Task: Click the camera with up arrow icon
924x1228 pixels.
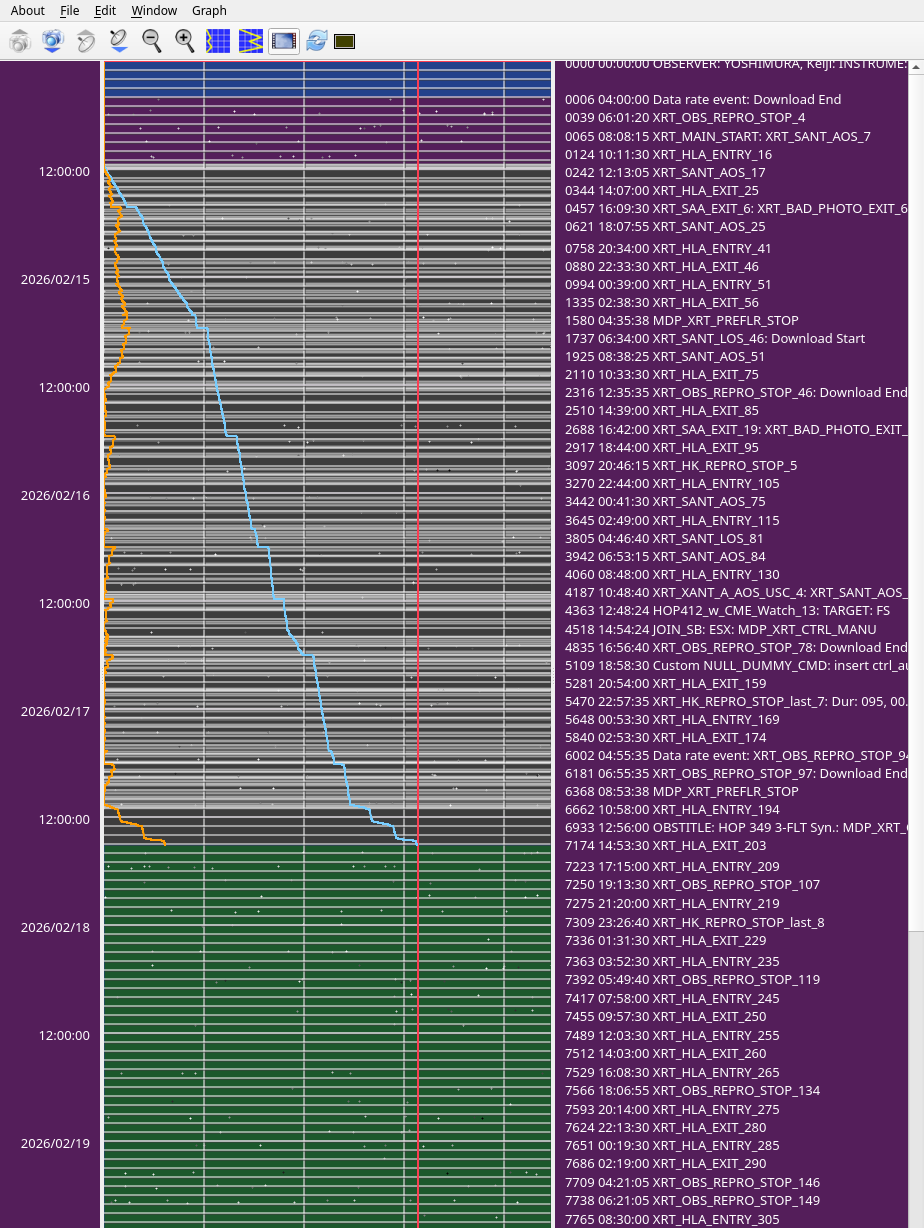Action: (20, 41)
